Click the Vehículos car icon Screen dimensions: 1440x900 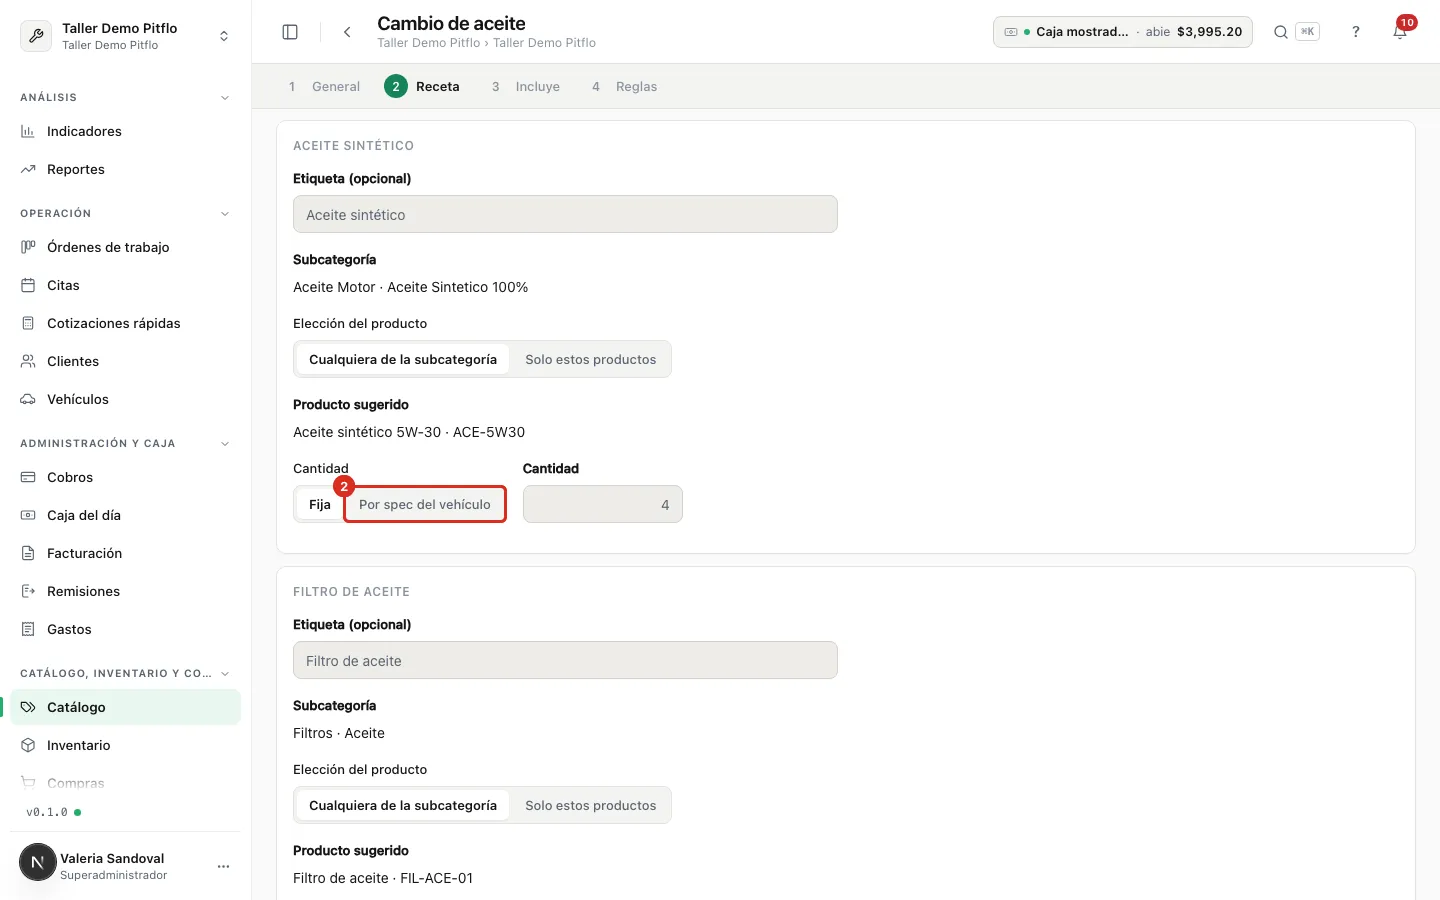pyautogui.click(x=28, y=399)
